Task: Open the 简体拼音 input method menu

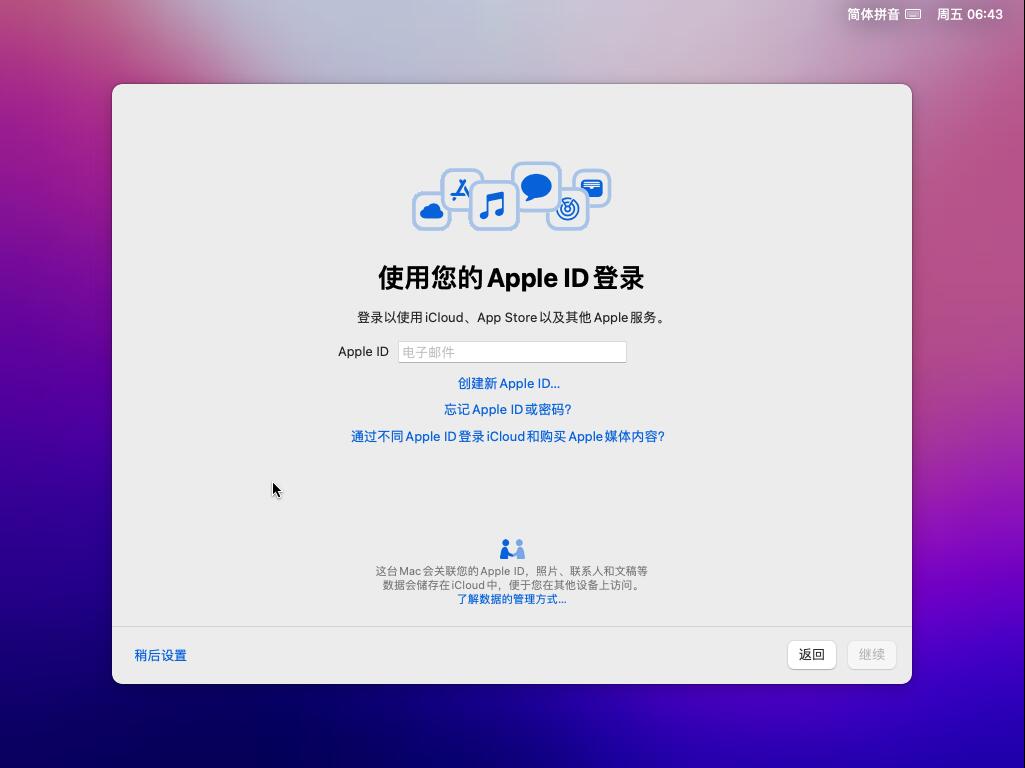Action: tap(879, 14)
